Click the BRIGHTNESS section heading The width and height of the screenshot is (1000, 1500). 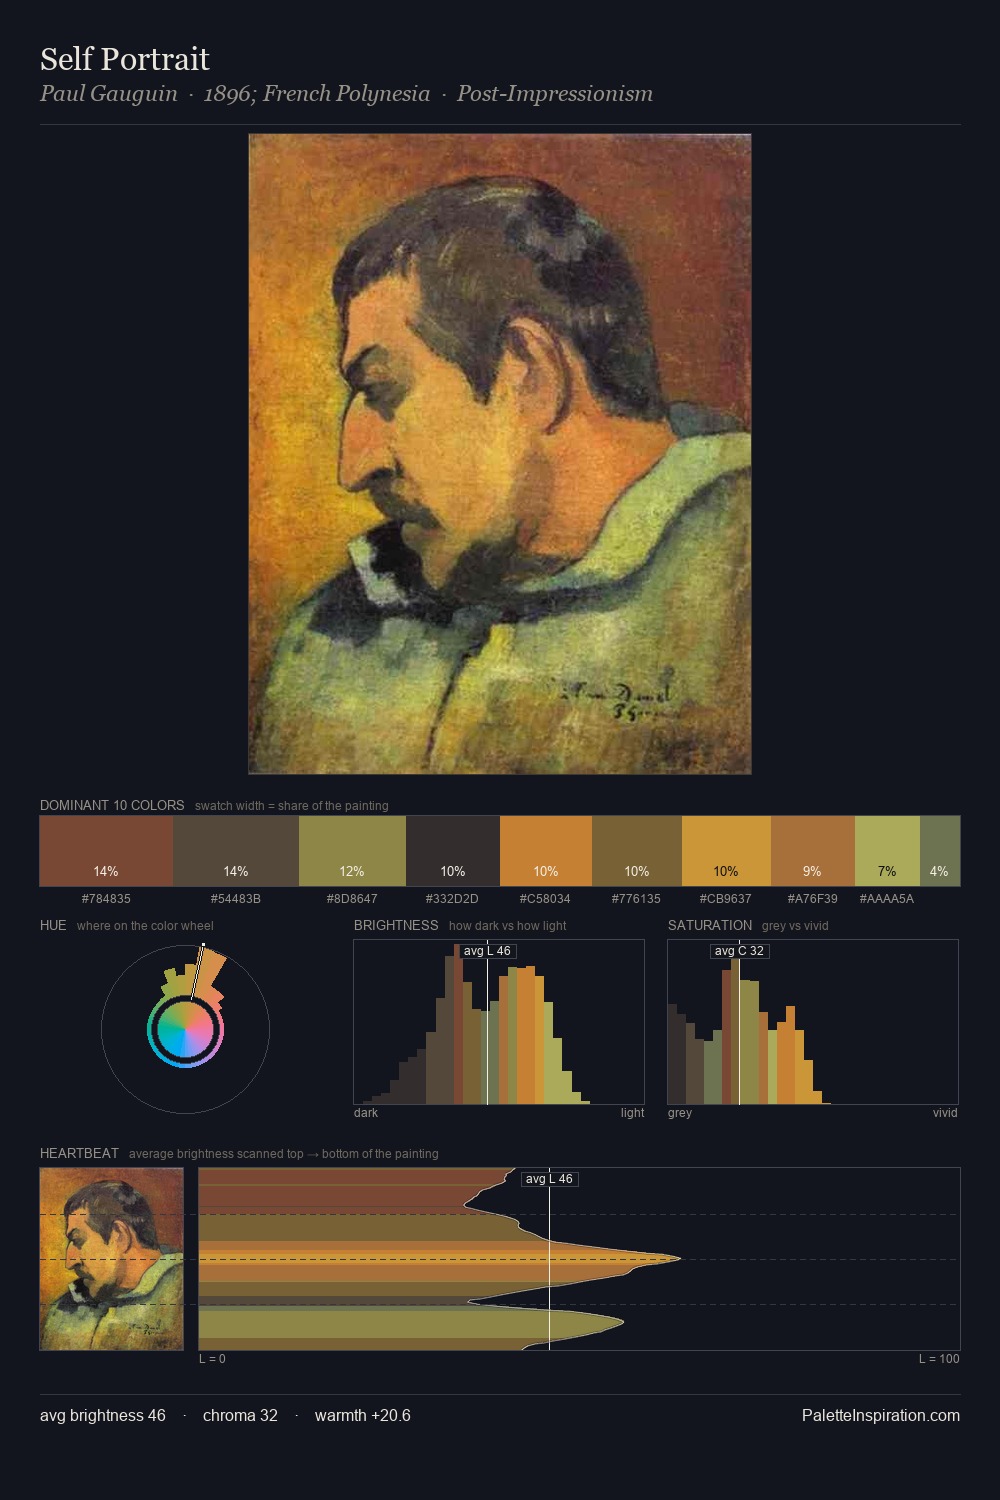pyautogui.click(x=396, y=925)
